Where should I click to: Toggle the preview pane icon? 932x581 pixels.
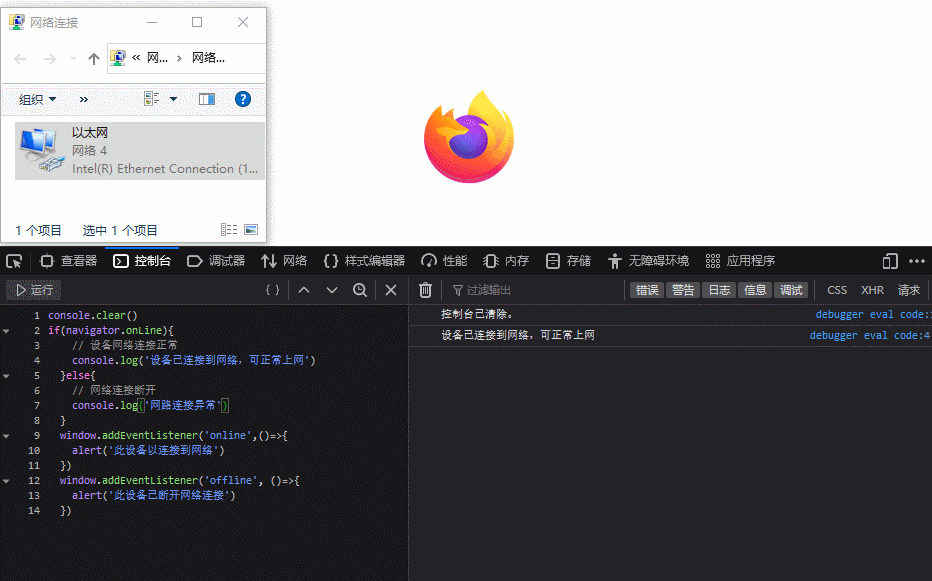207,99
